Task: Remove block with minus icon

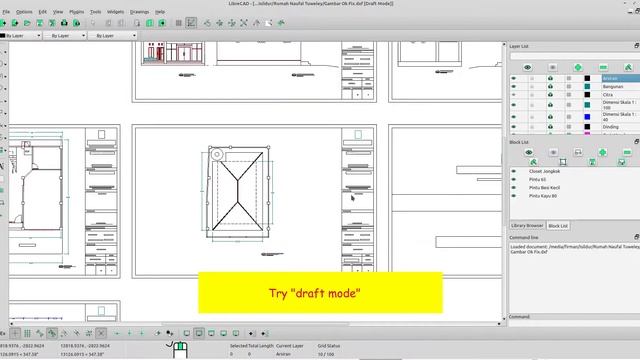Action: point(627,152)
